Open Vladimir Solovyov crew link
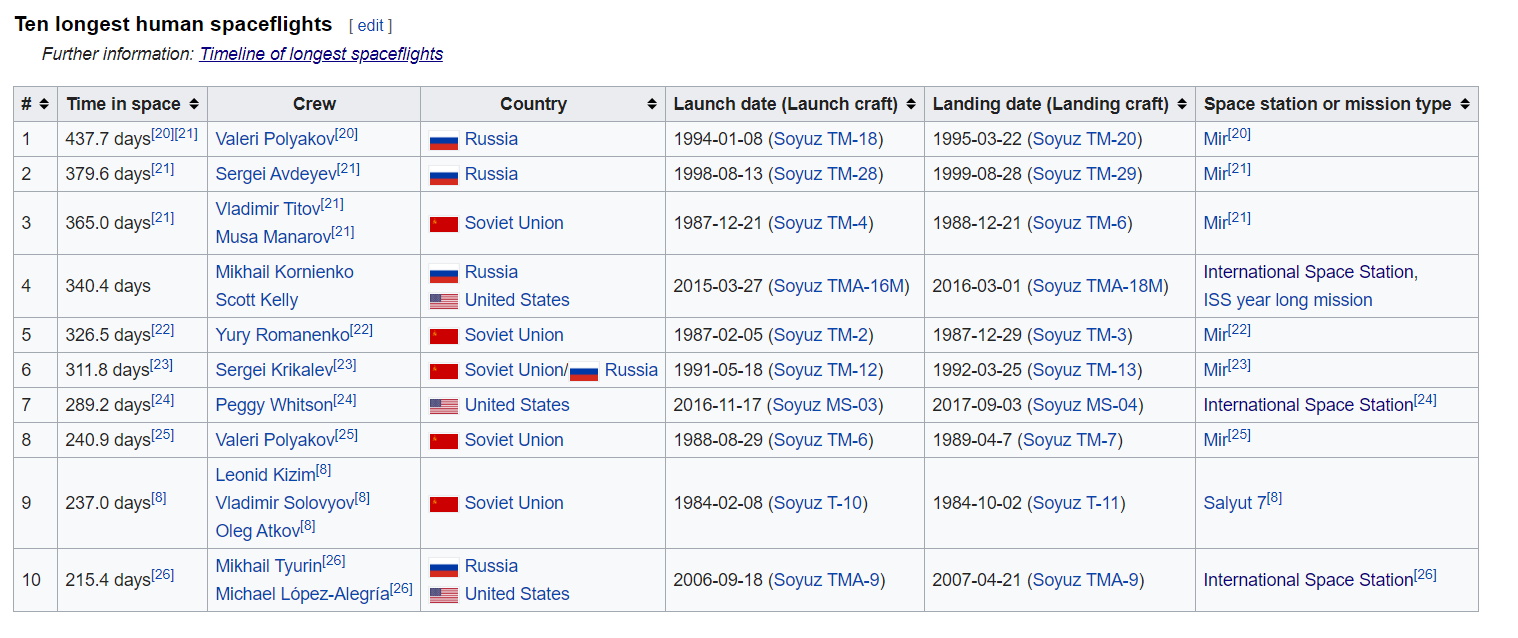Screen dimensions: 1518x638 pos(284,503)
